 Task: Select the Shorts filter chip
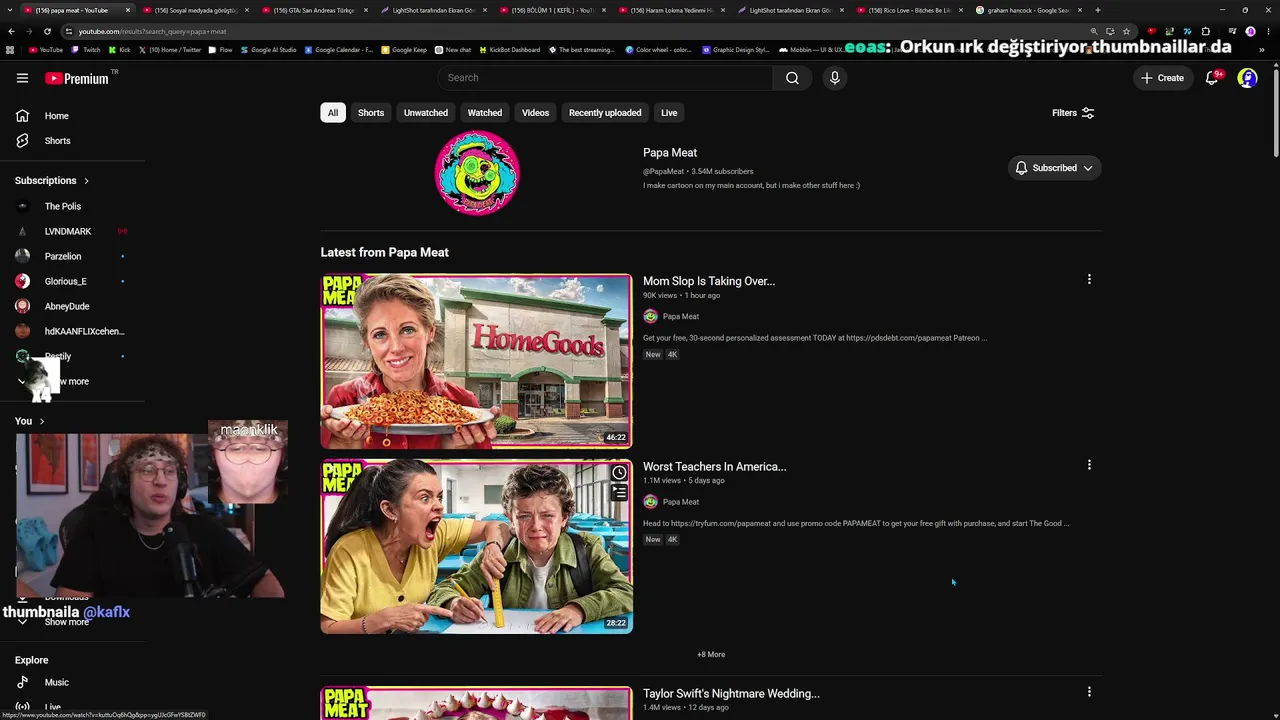[x=371, y=113]
